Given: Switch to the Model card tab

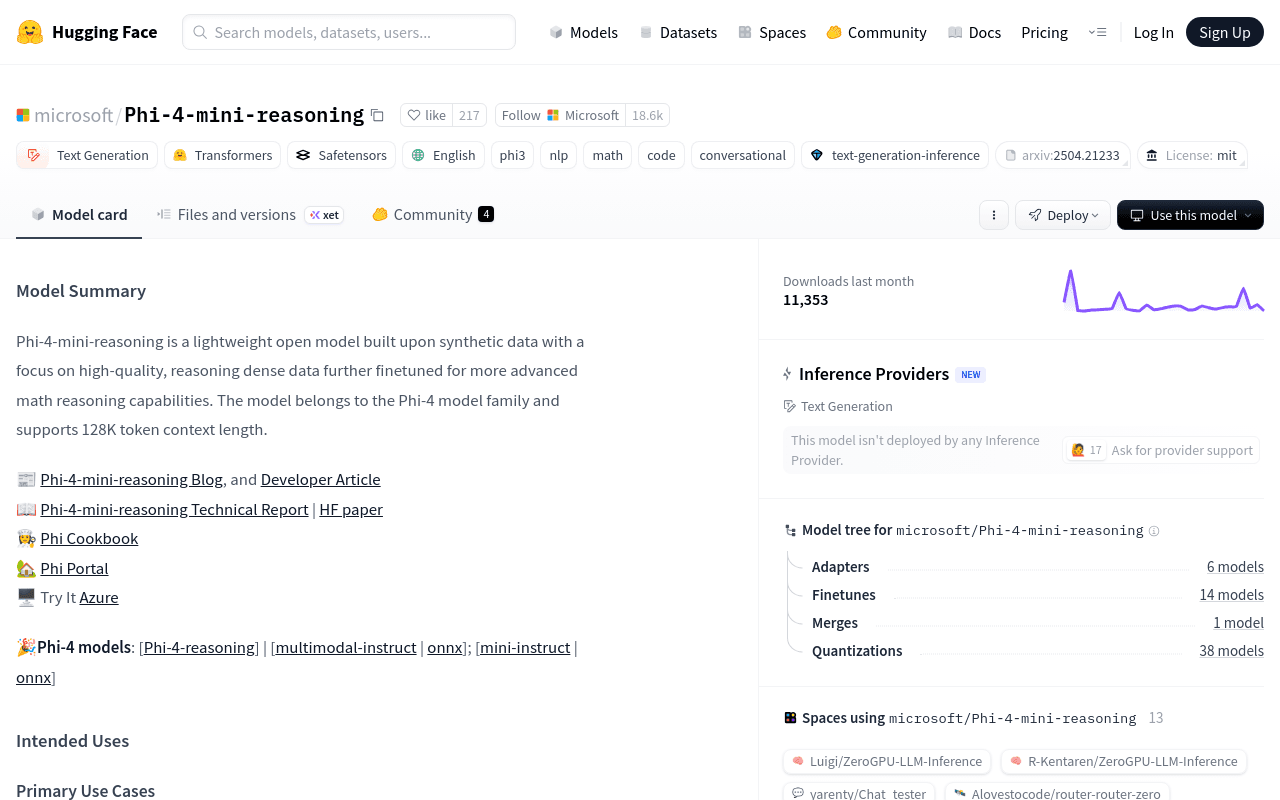Looking at the screenshot, I should tap(79, 214).
